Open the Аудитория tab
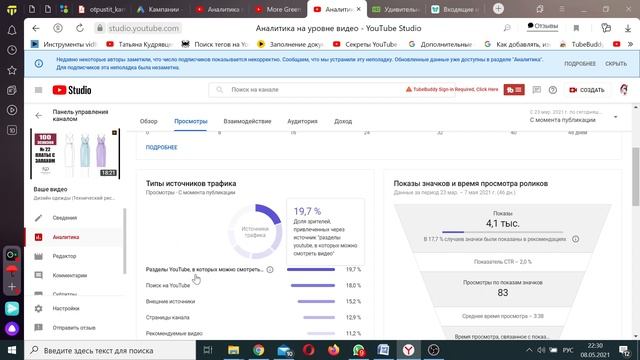 (x=302, y=121)
